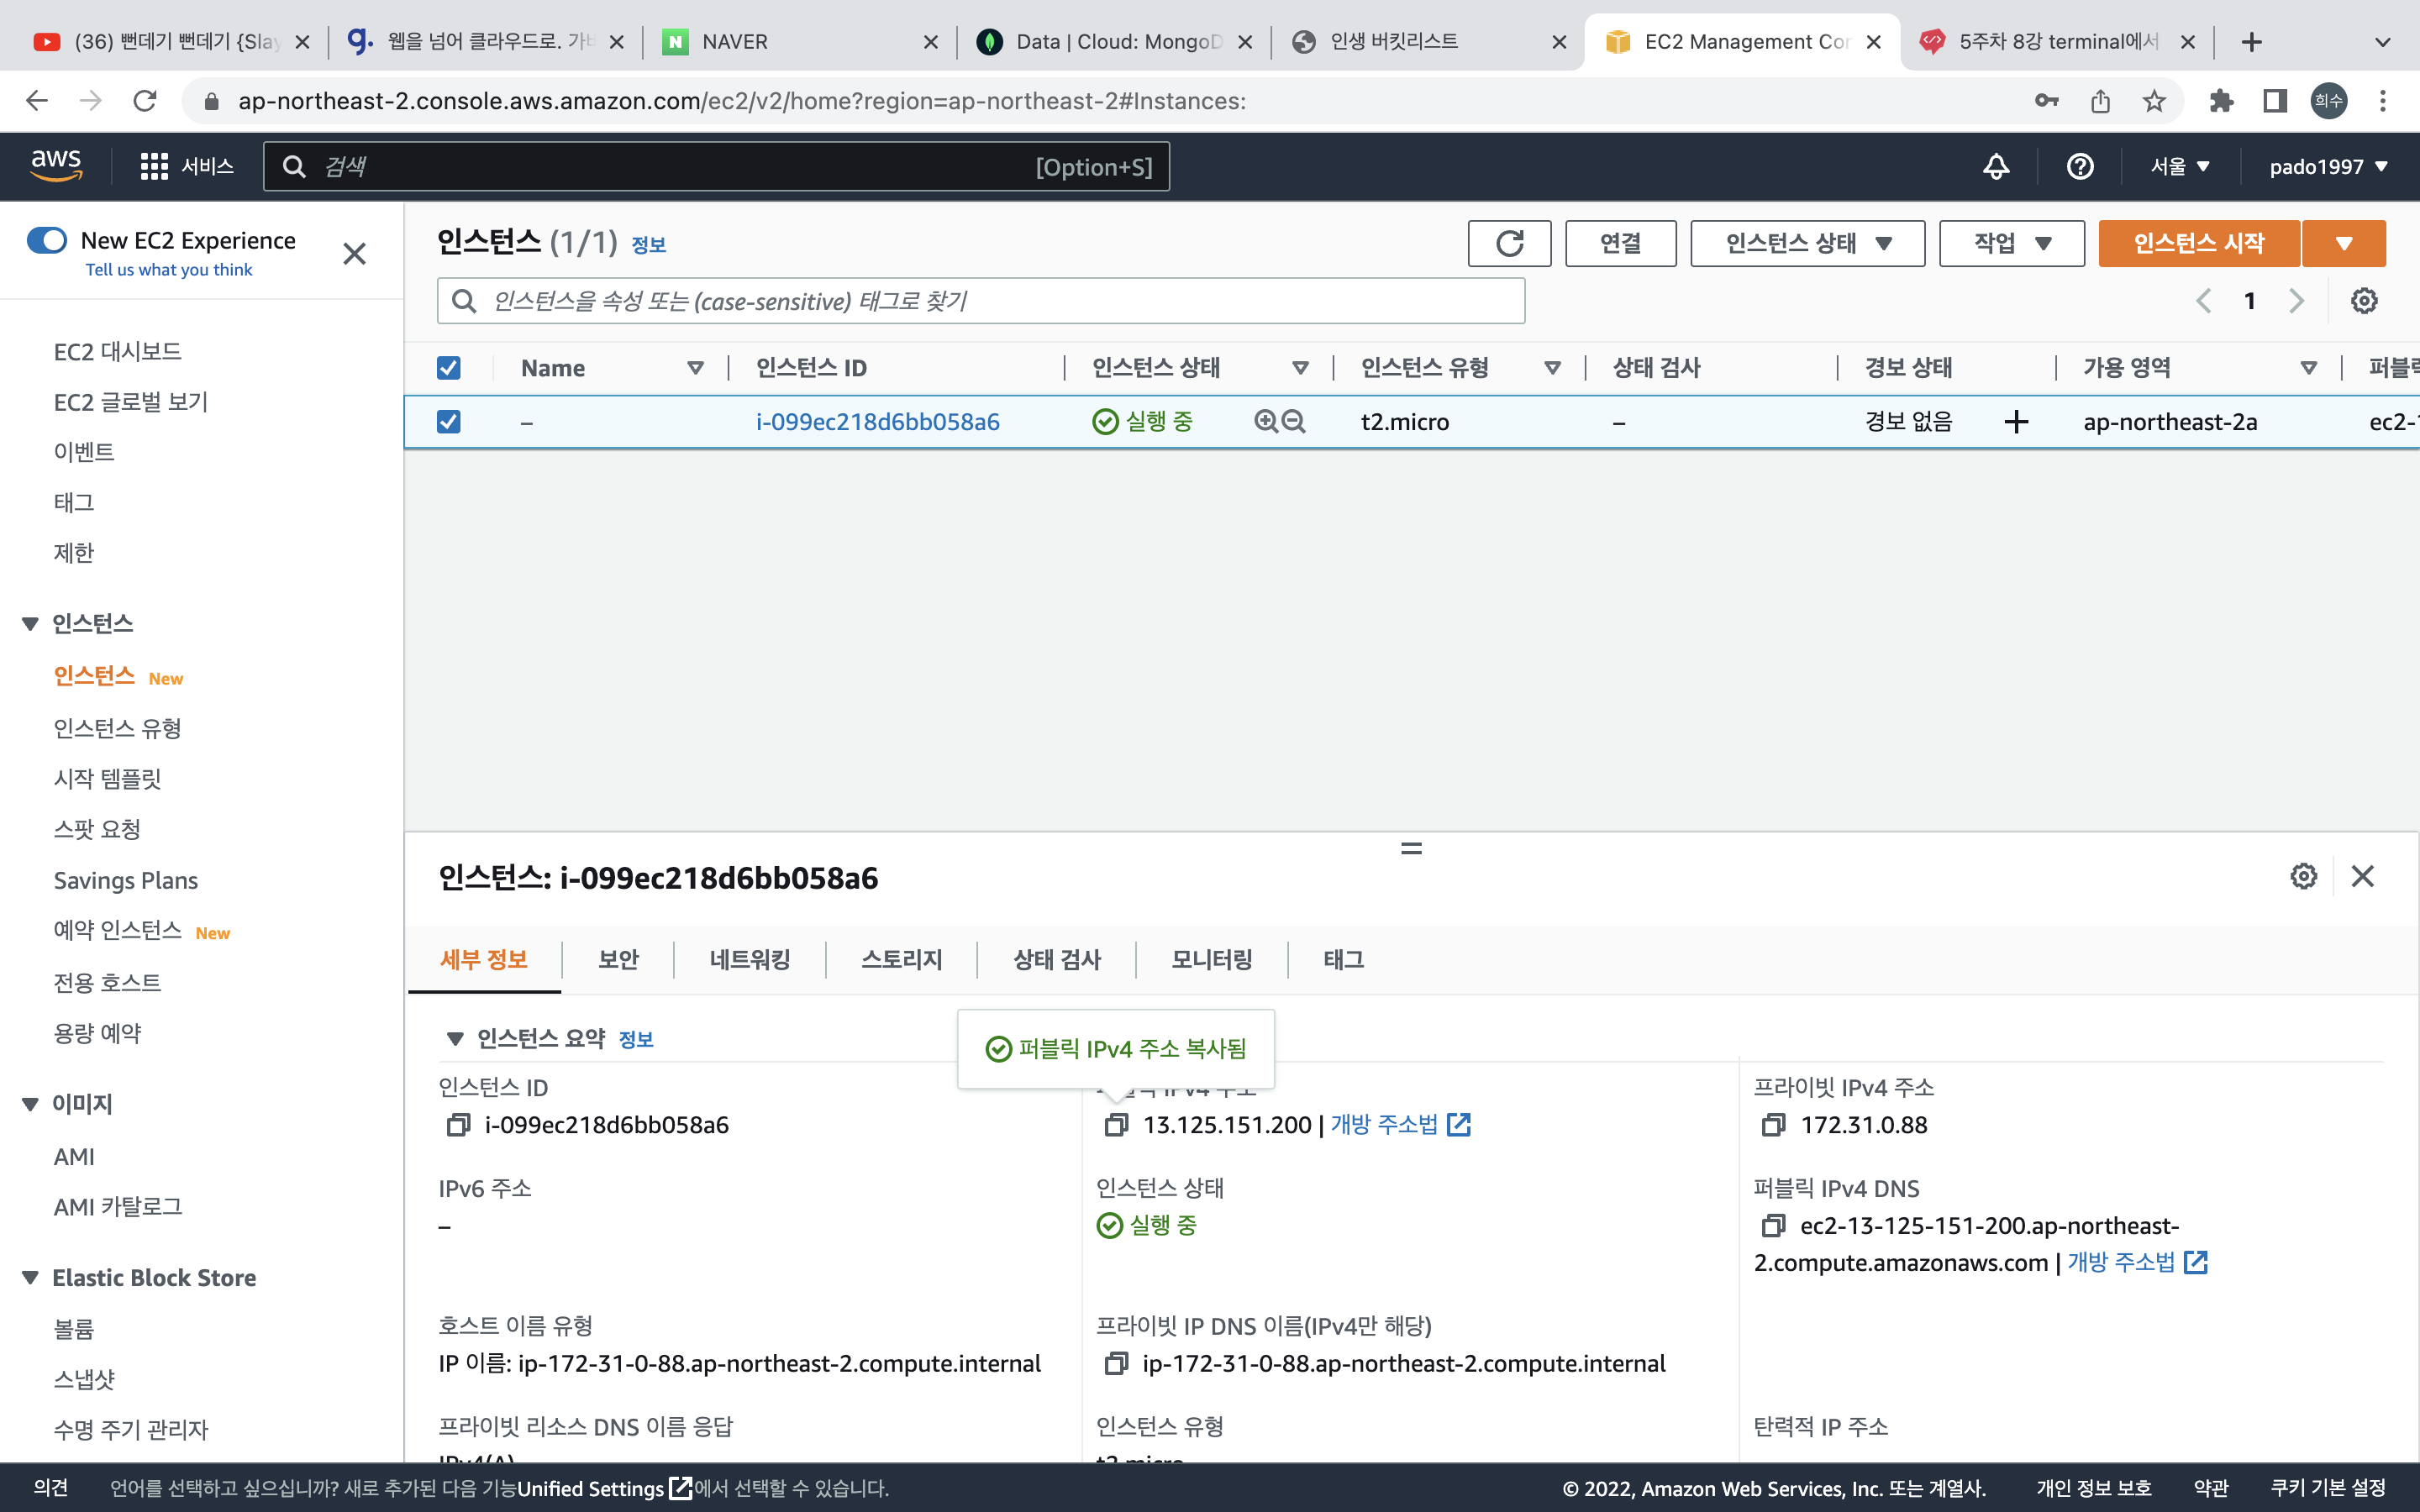Screen dimensions: 2420x1512
Task: Open the detail panel settings gear
Action: [x=2304, y=876]
